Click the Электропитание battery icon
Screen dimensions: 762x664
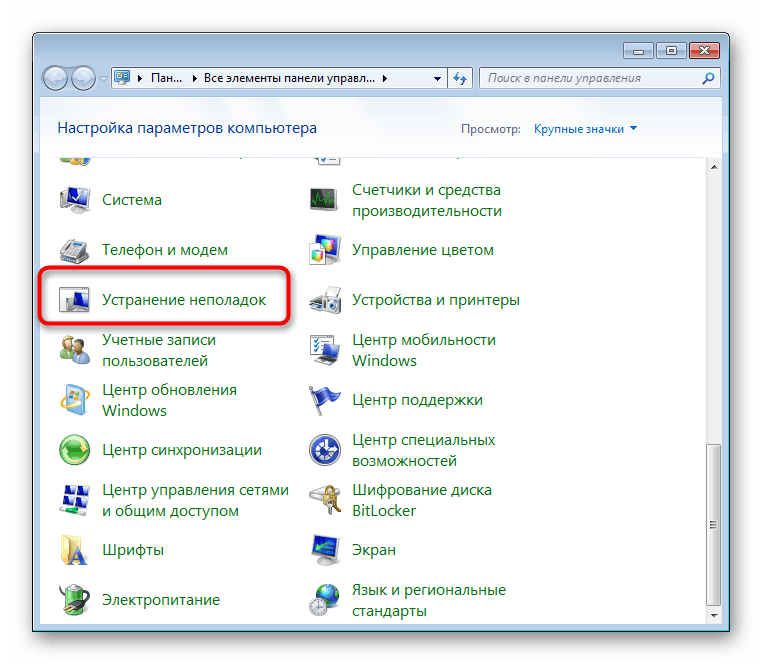click(74, 600)
